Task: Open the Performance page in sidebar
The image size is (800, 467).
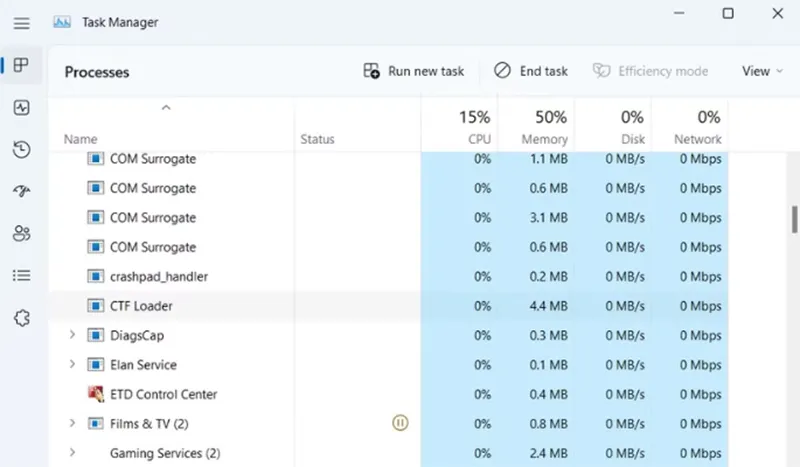Action: click(x=21, y=107)
